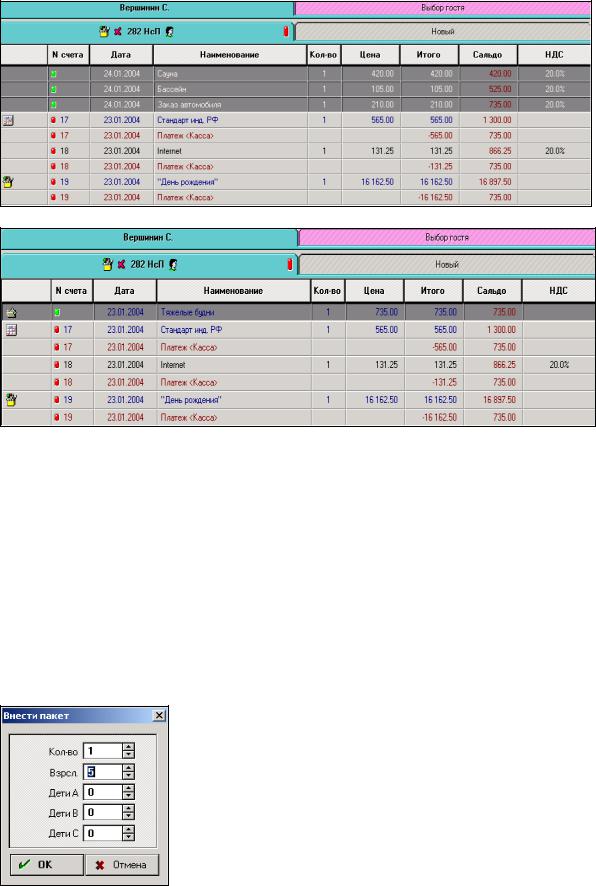This screenshot has height=886, width=596.
Task: Click the Наименование column header in upper table
Action: (229, 55)
